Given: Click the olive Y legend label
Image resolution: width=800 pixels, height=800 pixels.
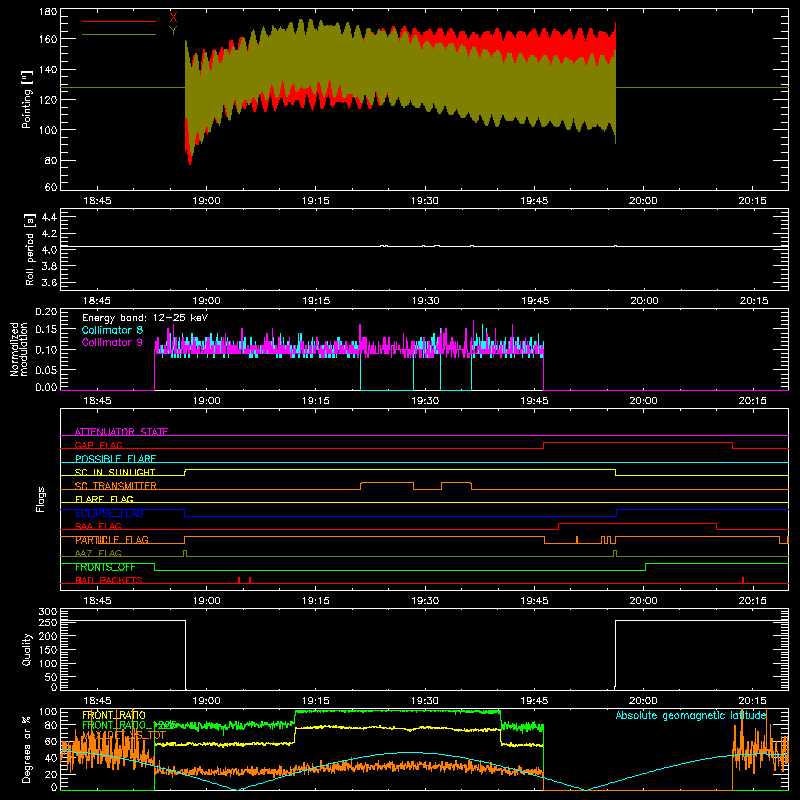Looking at the screenshot, I should pyautogui.click(x=173, y=31).
